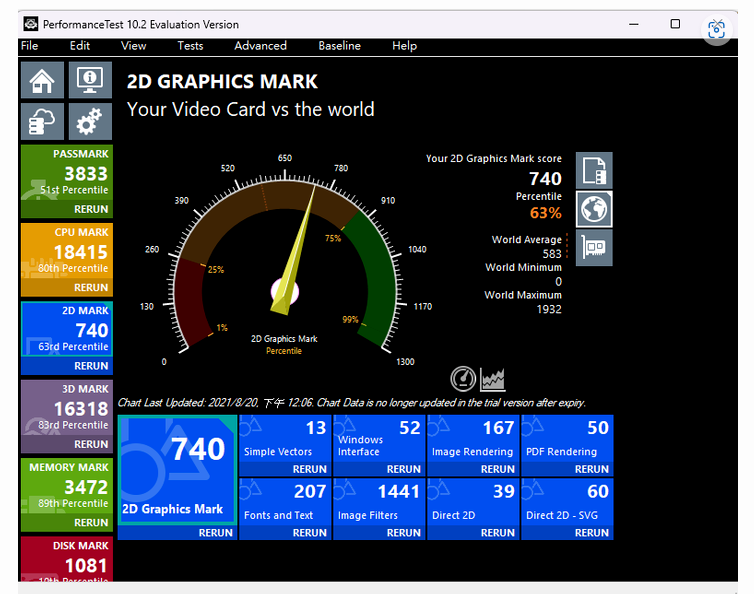The height and width of the screenshot is (594, 754).
Task: Click the Fonts and Text score 207 tile
Action: [285, 502]
